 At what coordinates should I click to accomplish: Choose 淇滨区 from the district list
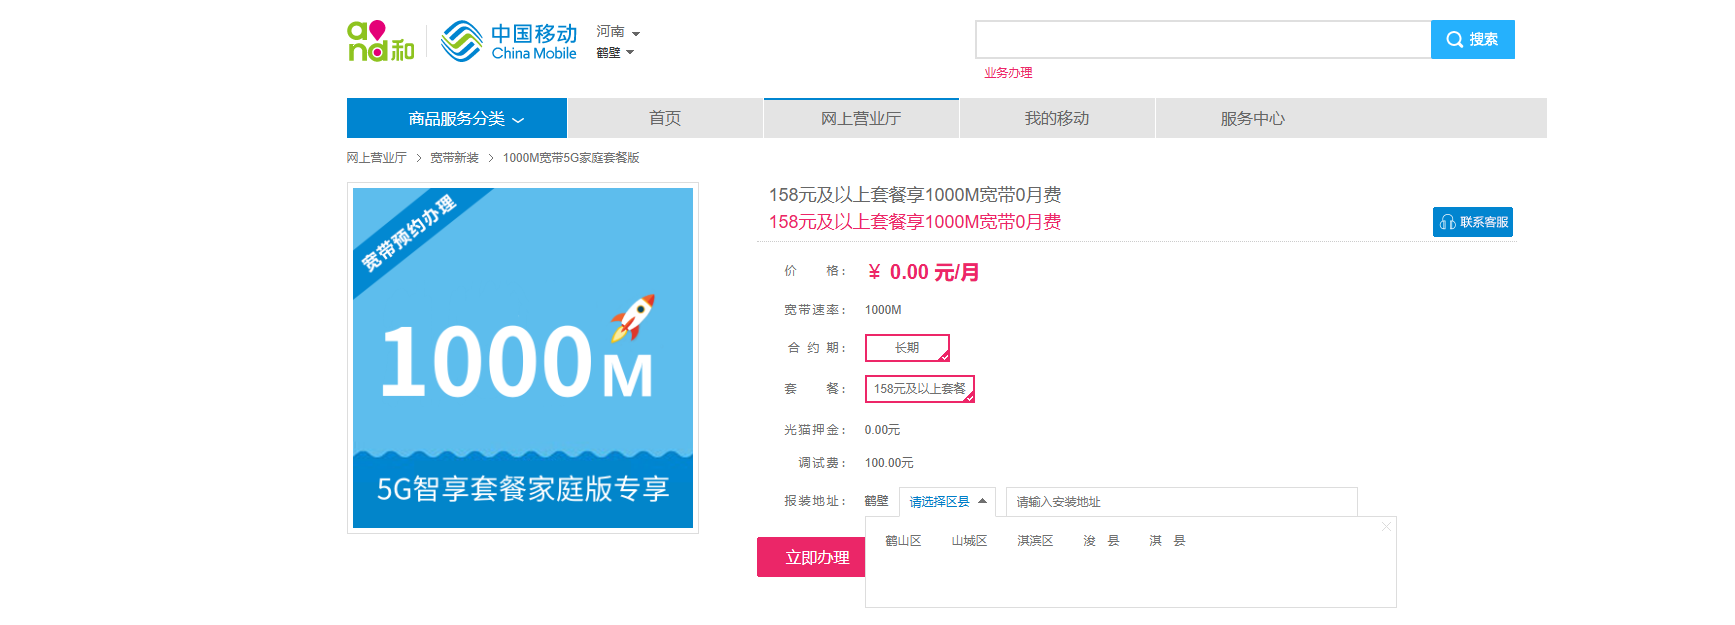tap(1035, 541)
